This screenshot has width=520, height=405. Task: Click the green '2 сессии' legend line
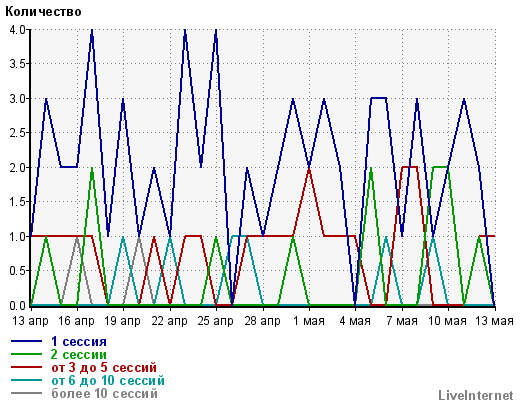coord(26,354)
